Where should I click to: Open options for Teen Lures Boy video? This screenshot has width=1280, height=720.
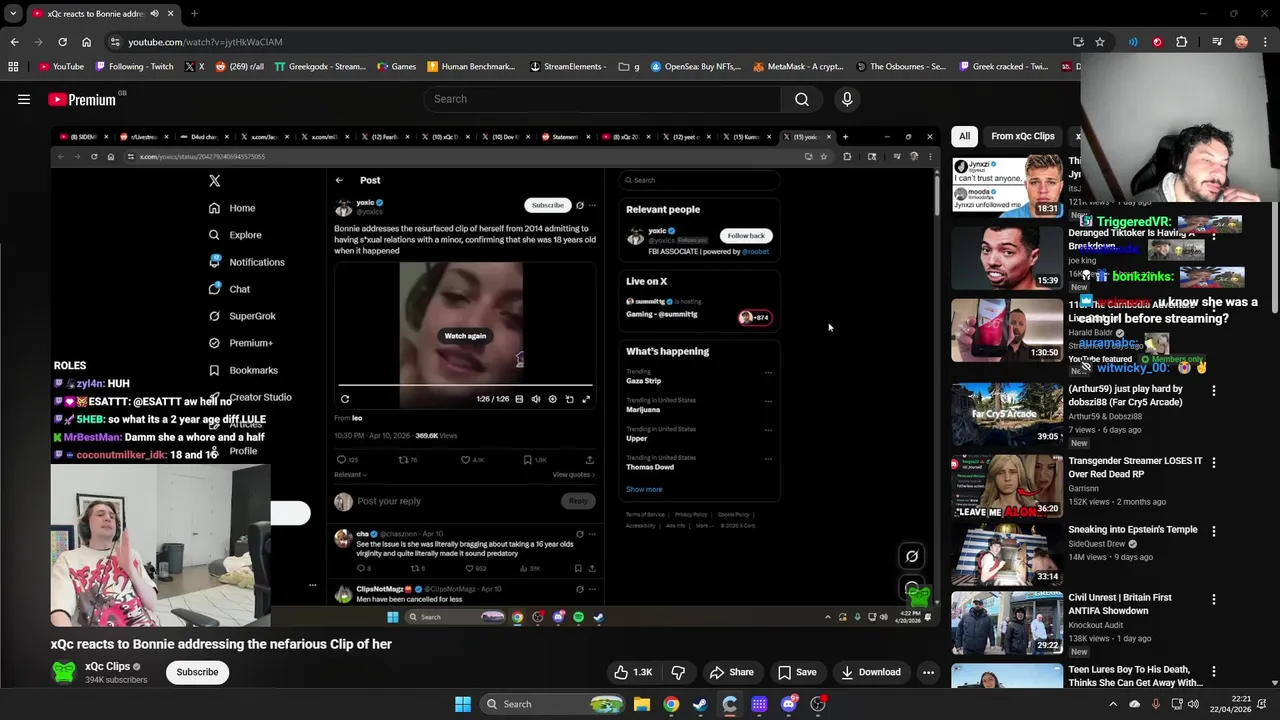coord(1214,672)
